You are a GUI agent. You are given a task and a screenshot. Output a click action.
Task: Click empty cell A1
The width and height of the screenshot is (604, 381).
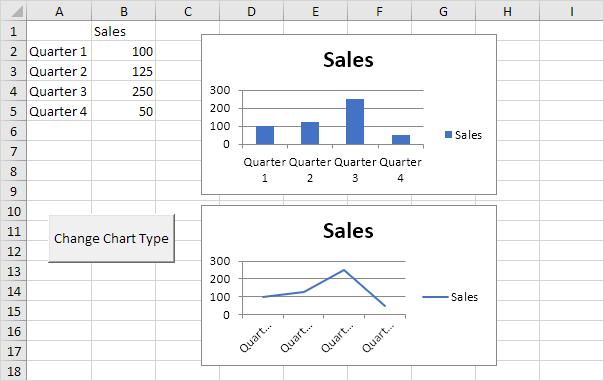[x=59, y=31]
